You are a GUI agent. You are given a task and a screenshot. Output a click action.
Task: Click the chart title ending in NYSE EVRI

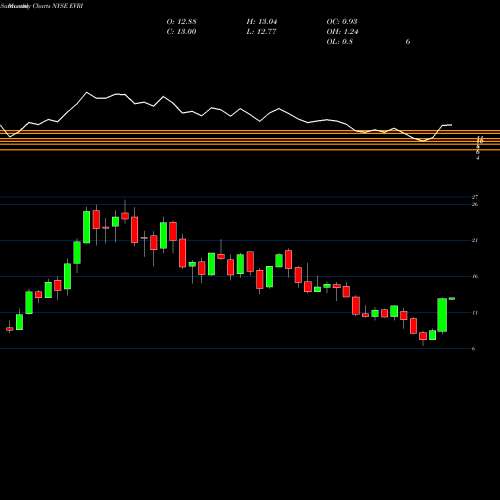pyautogui.click(x=42, y=6)
